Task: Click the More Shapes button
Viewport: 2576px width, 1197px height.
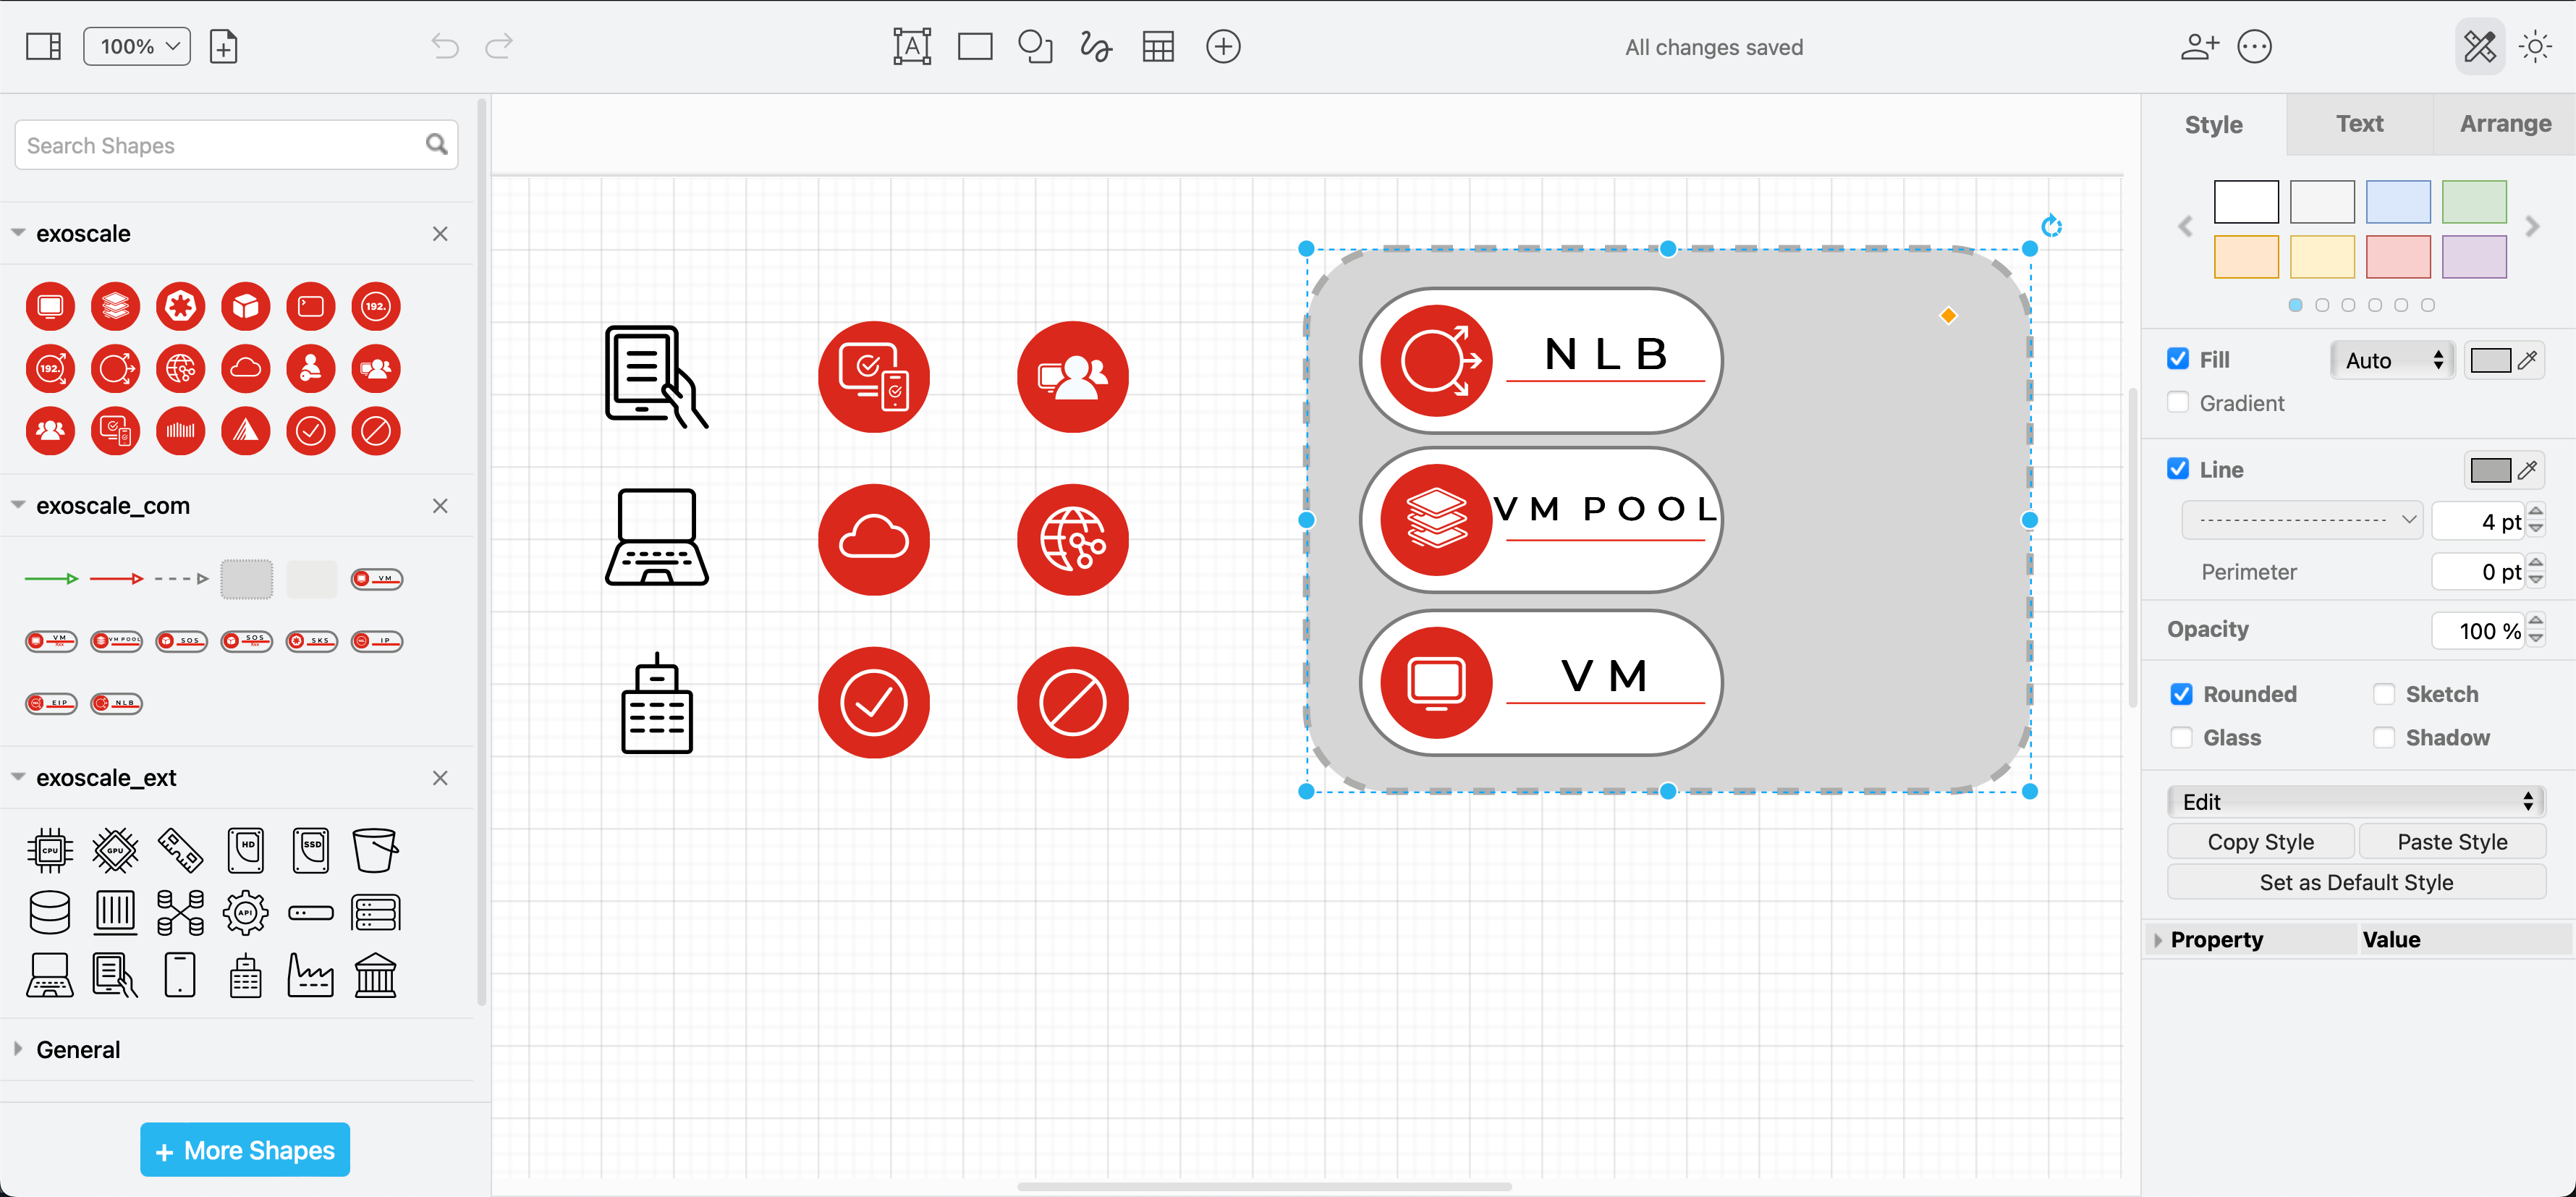Action: click(244, 1149)
